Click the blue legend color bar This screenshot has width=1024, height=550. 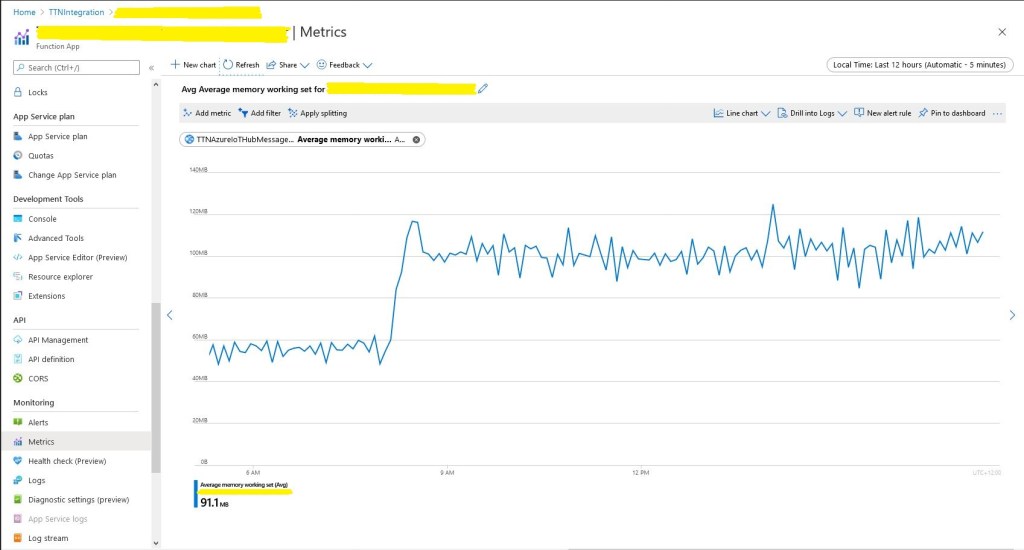(196, 494)
